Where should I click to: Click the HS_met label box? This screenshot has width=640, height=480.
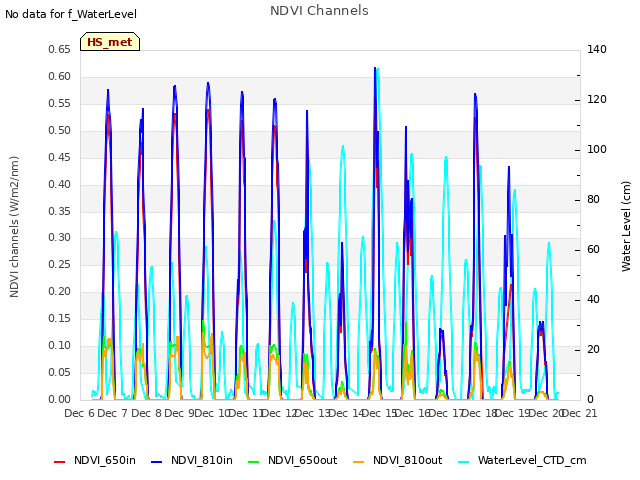(110, 42)
